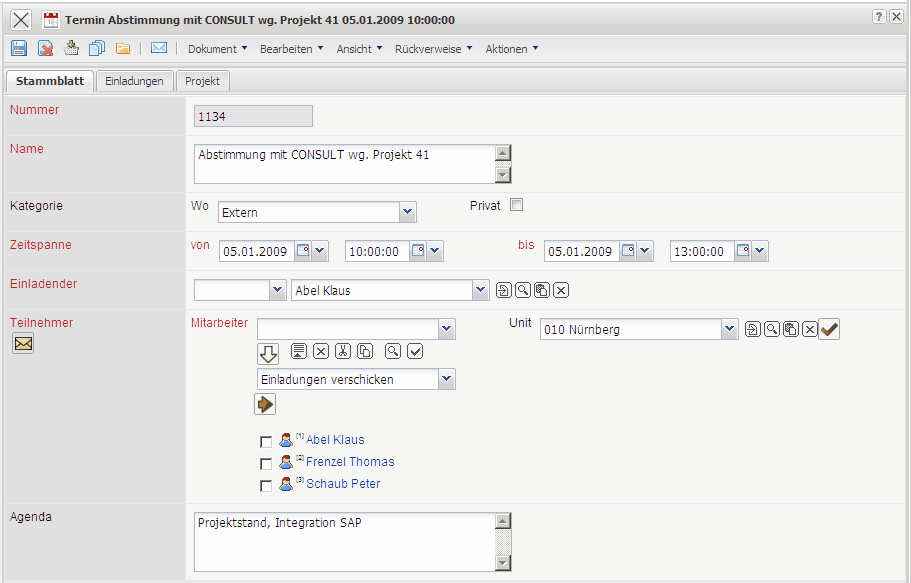Image resolution: width=911 pixels, height=583 pixels.
Task: Expand the Abel Klaus Einladender dropdown
Action: (x=480, y=290)
